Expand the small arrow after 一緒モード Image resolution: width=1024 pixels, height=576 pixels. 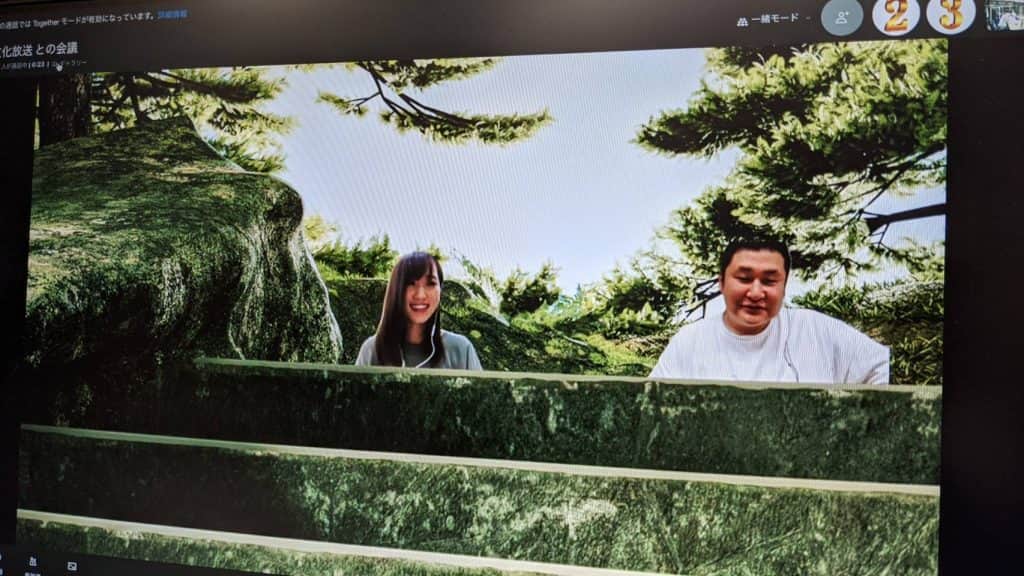coord(808,19)
